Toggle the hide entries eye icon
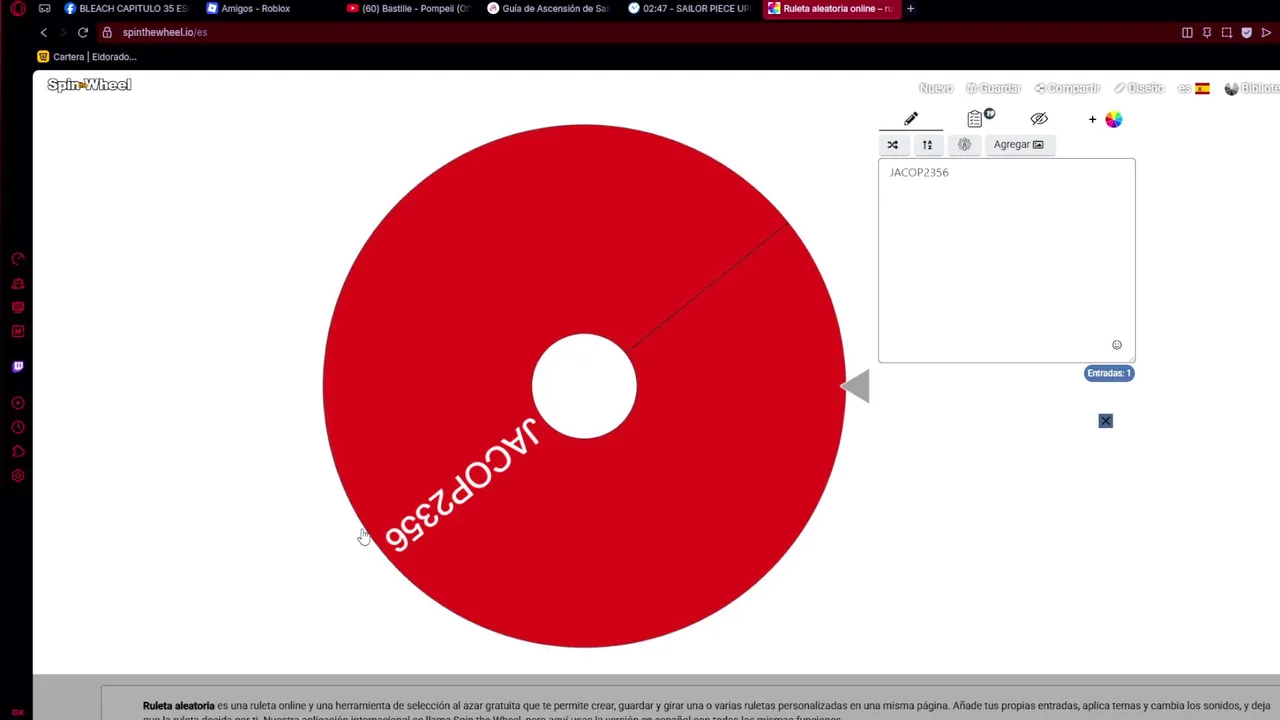This screenshot has width=1280, height=720. click(x=1039, y=119)
